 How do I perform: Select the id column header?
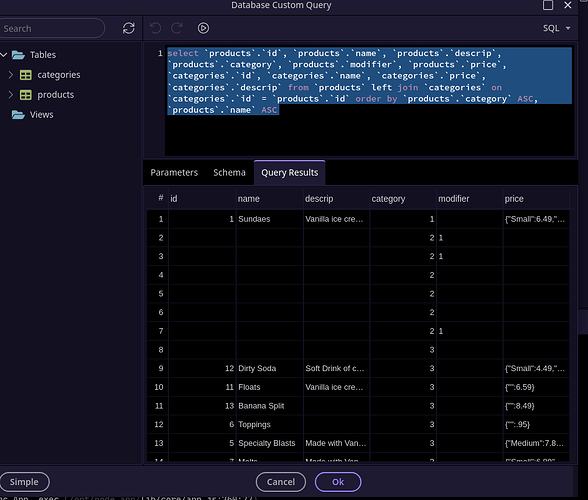point(202,199)
